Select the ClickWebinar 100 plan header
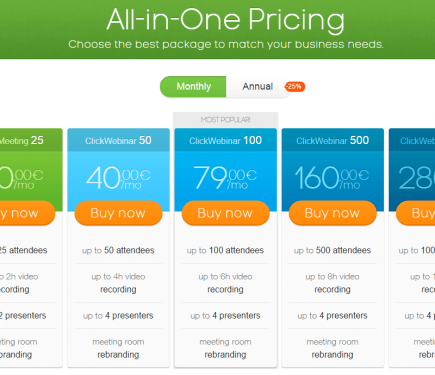Viewport: 435px width, 375px height. pos(225,140)
